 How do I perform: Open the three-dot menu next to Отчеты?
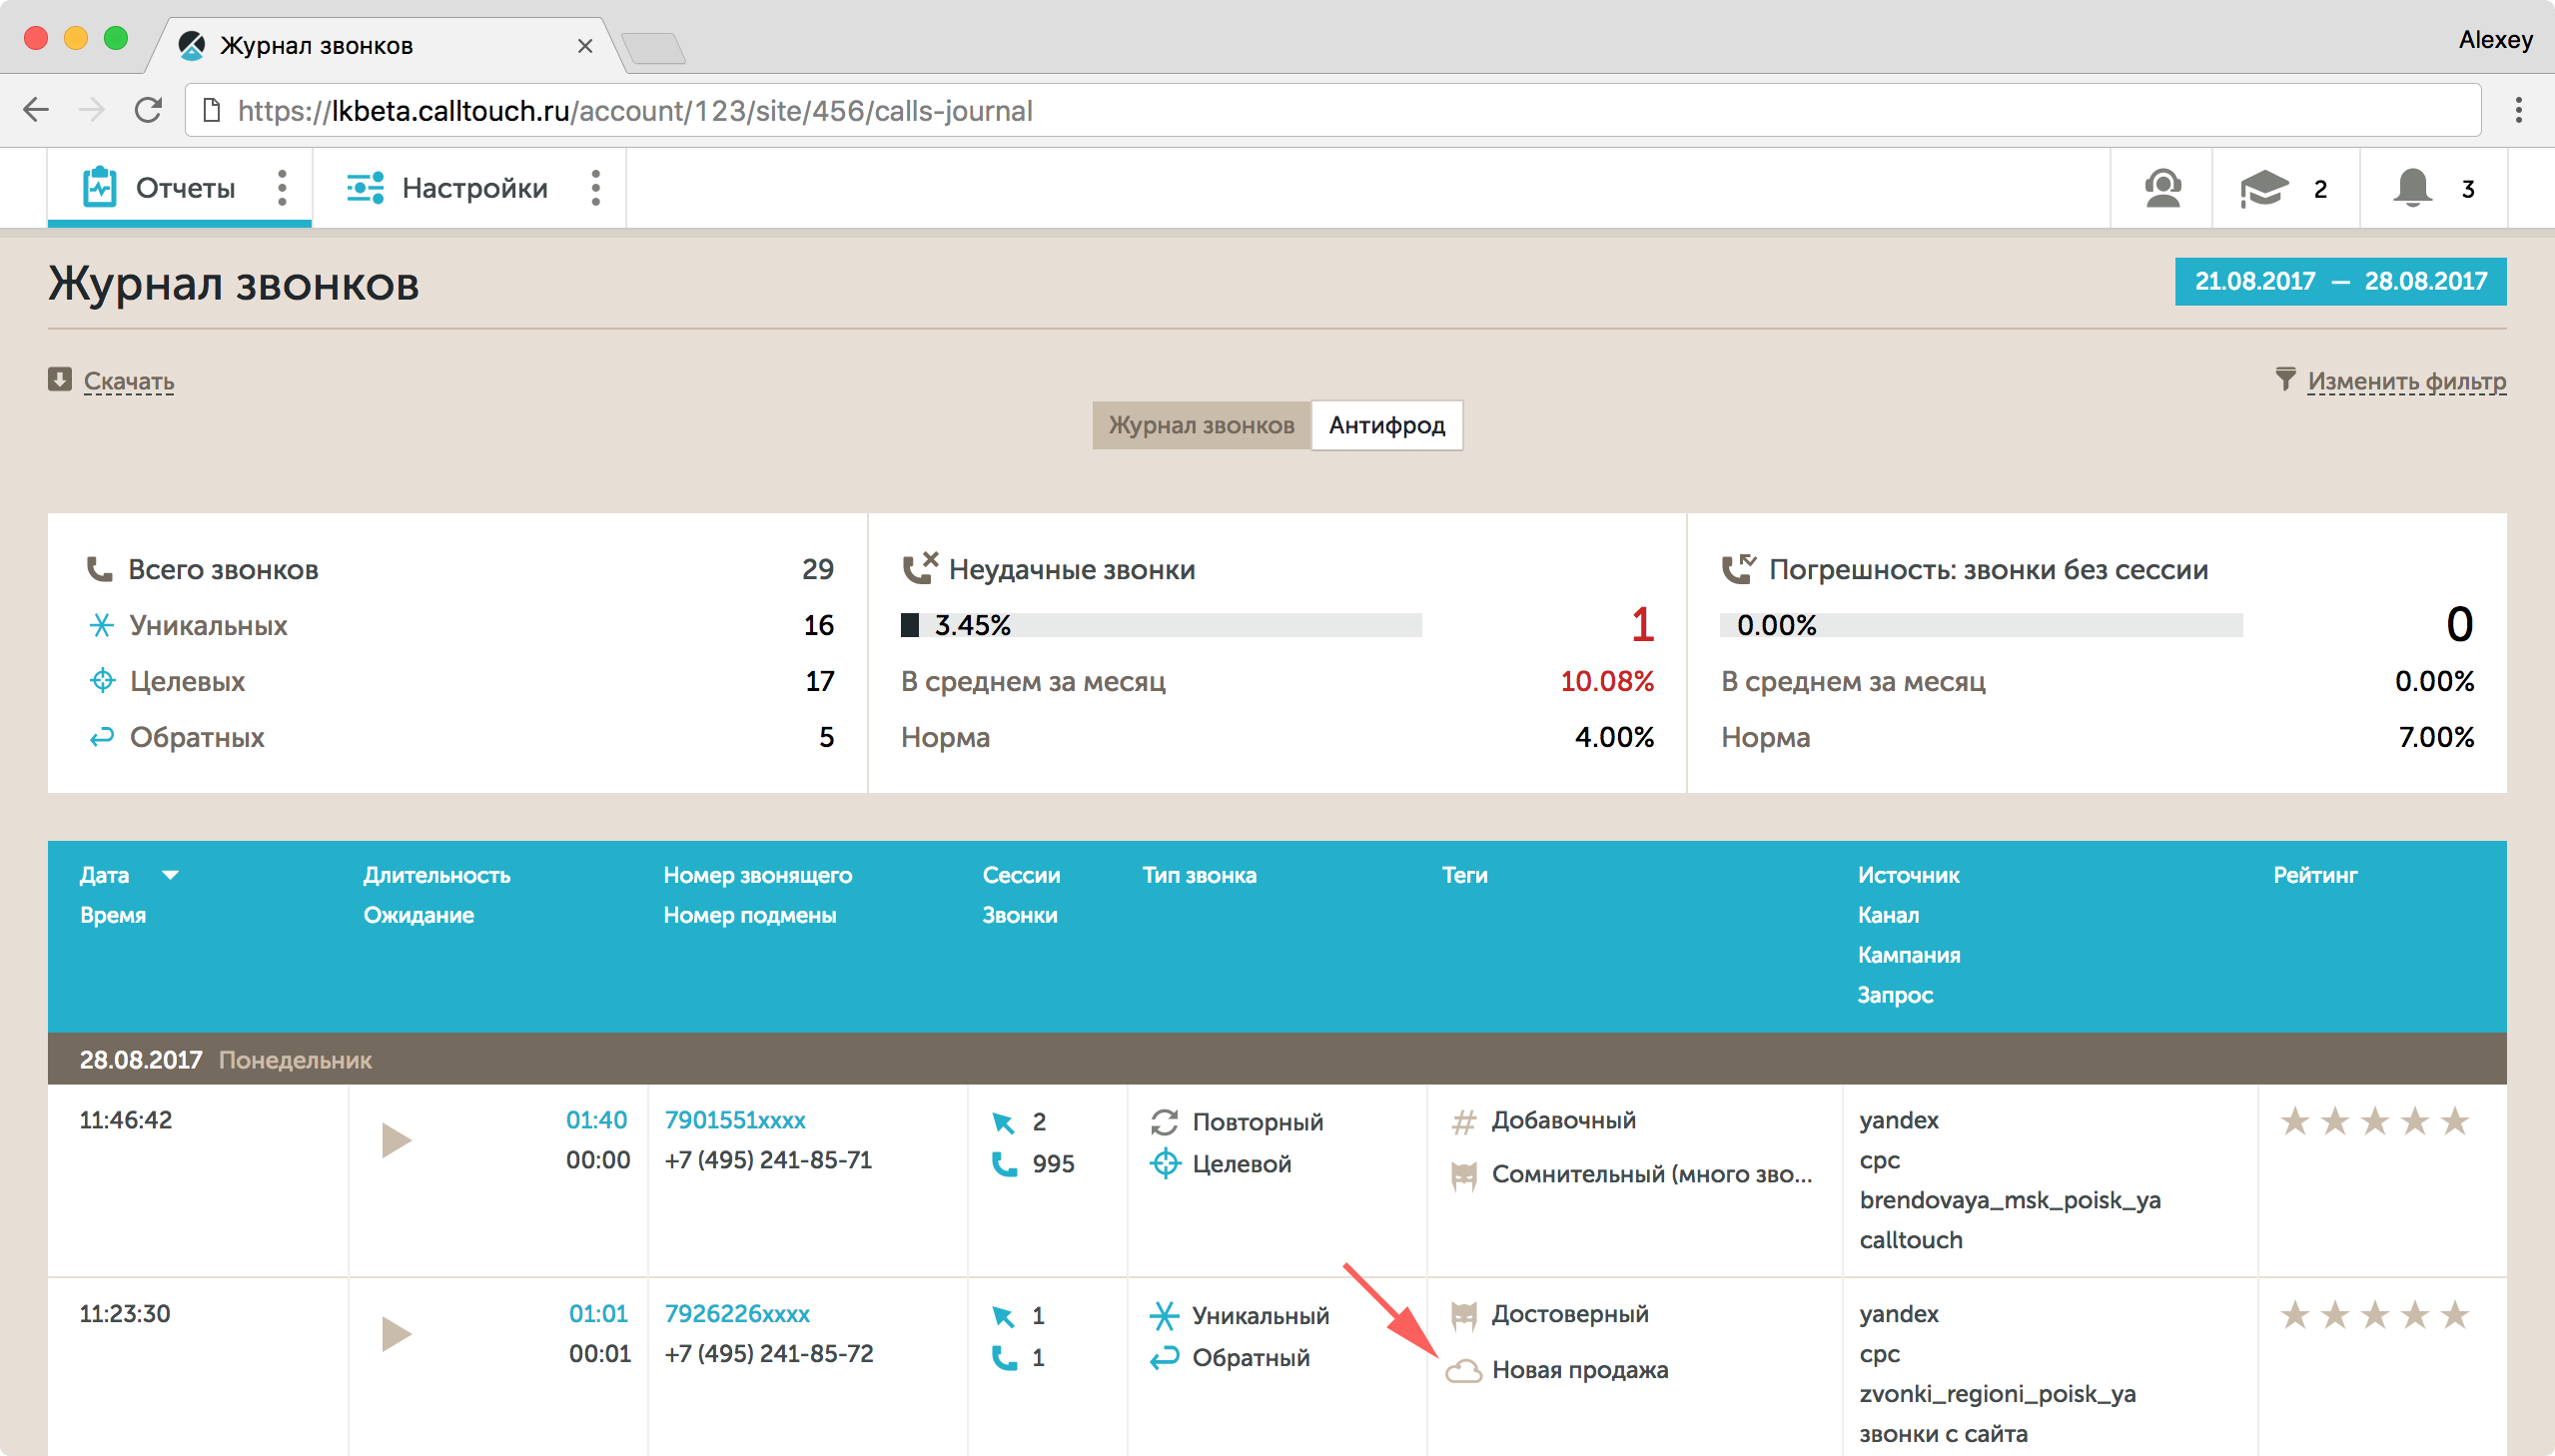coord(282,188)
